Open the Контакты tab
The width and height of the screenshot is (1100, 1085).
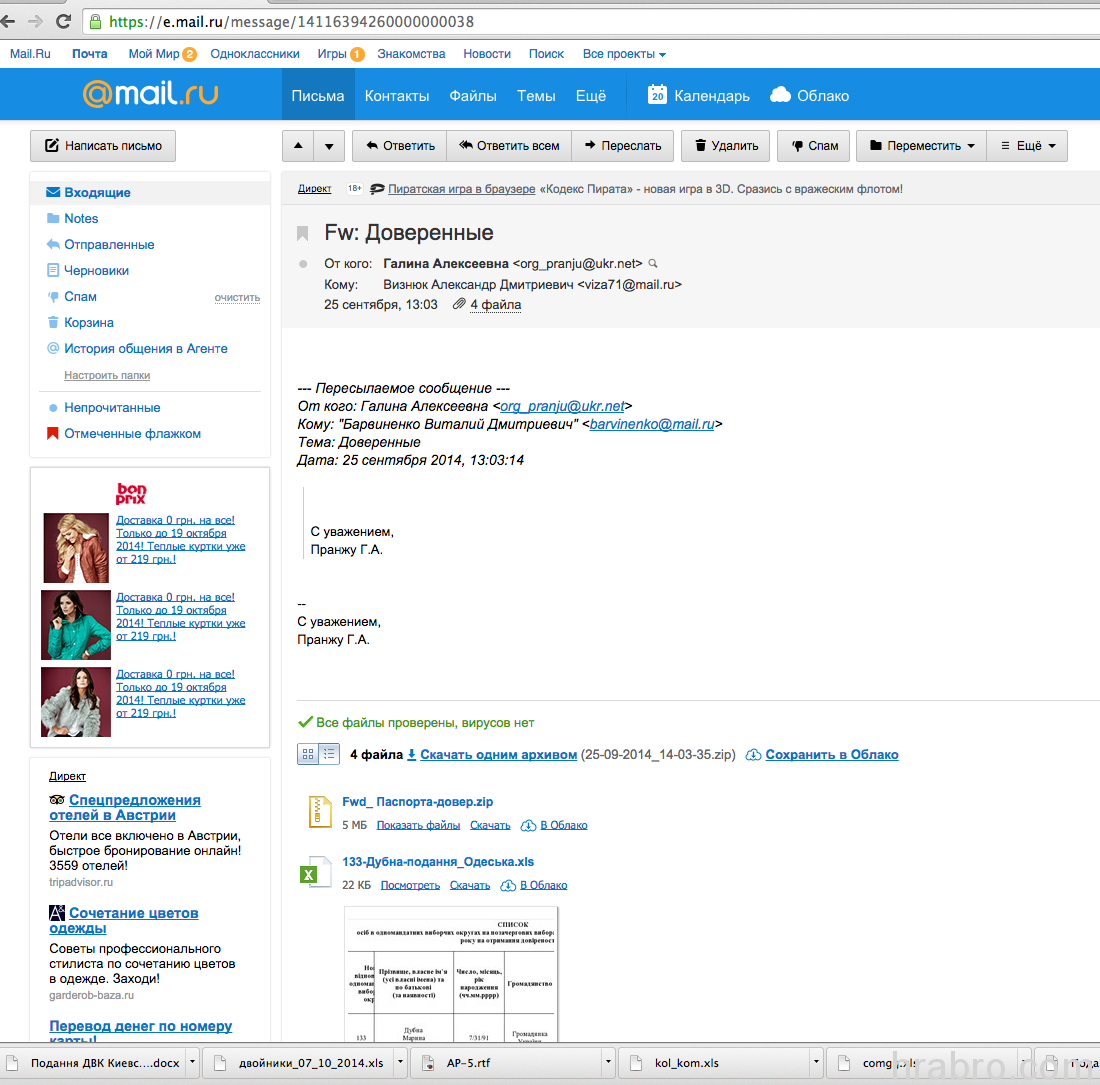click(x=397, y=96)
